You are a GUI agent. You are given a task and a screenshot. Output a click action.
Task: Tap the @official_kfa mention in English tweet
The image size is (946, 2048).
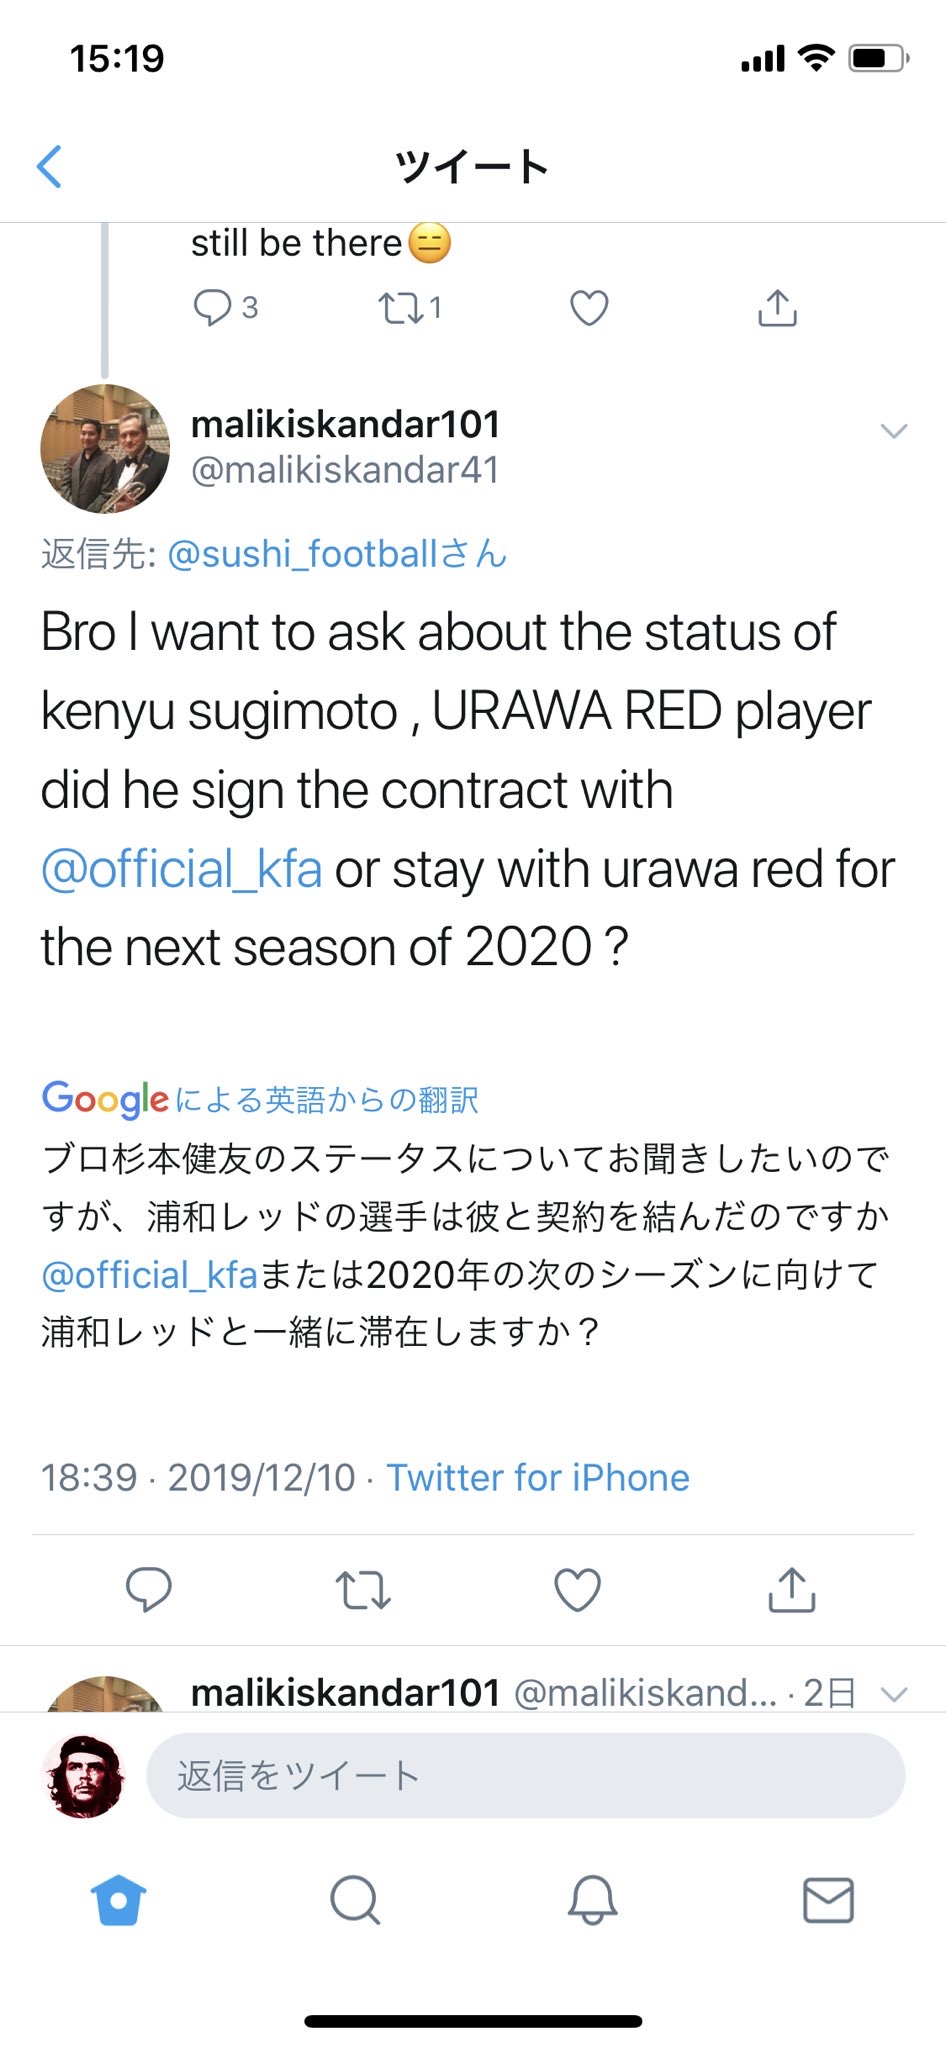(x=181, y=868)
